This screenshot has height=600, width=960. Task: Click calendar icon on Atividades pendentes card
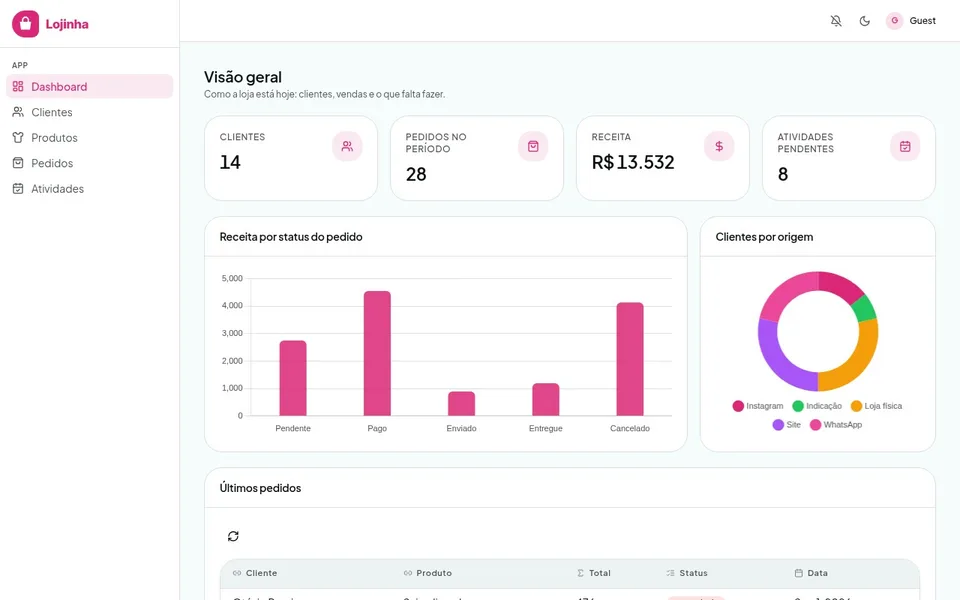click(x=905, y=146)
